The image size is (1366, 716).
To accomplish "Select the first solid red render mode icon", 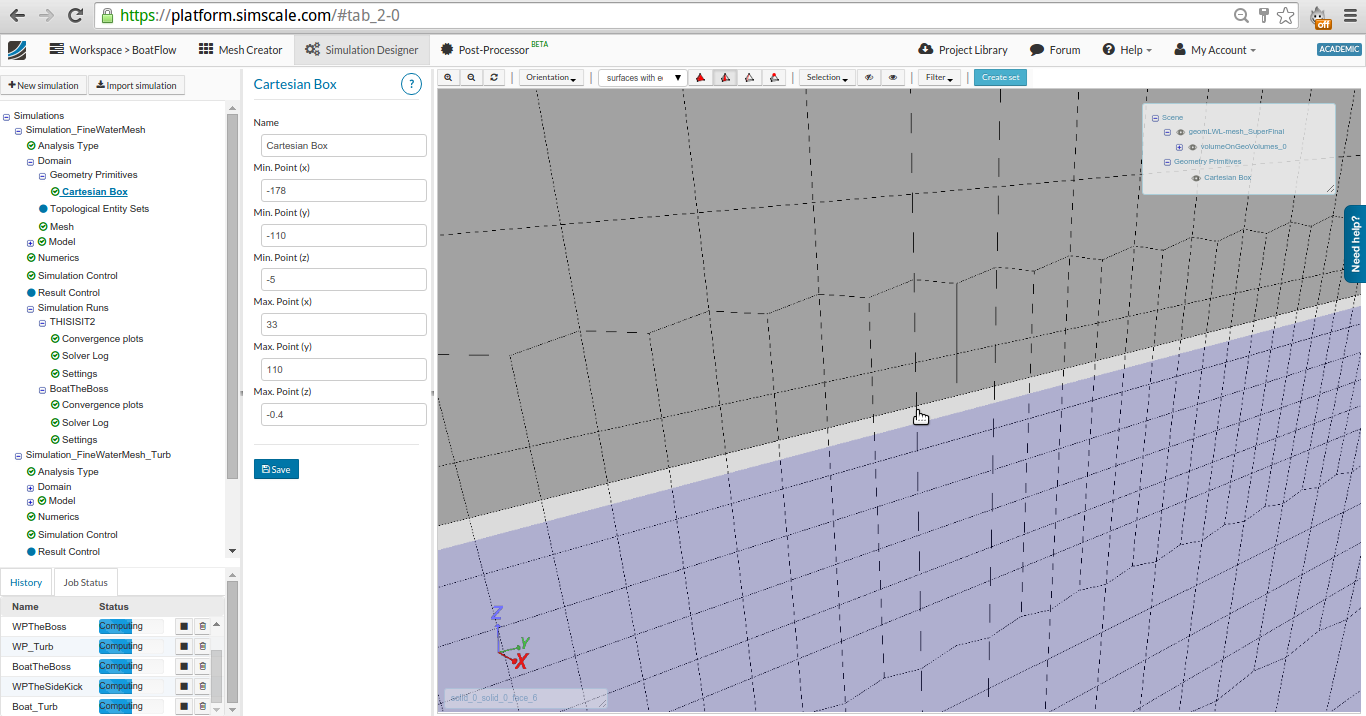I will 701,78.
